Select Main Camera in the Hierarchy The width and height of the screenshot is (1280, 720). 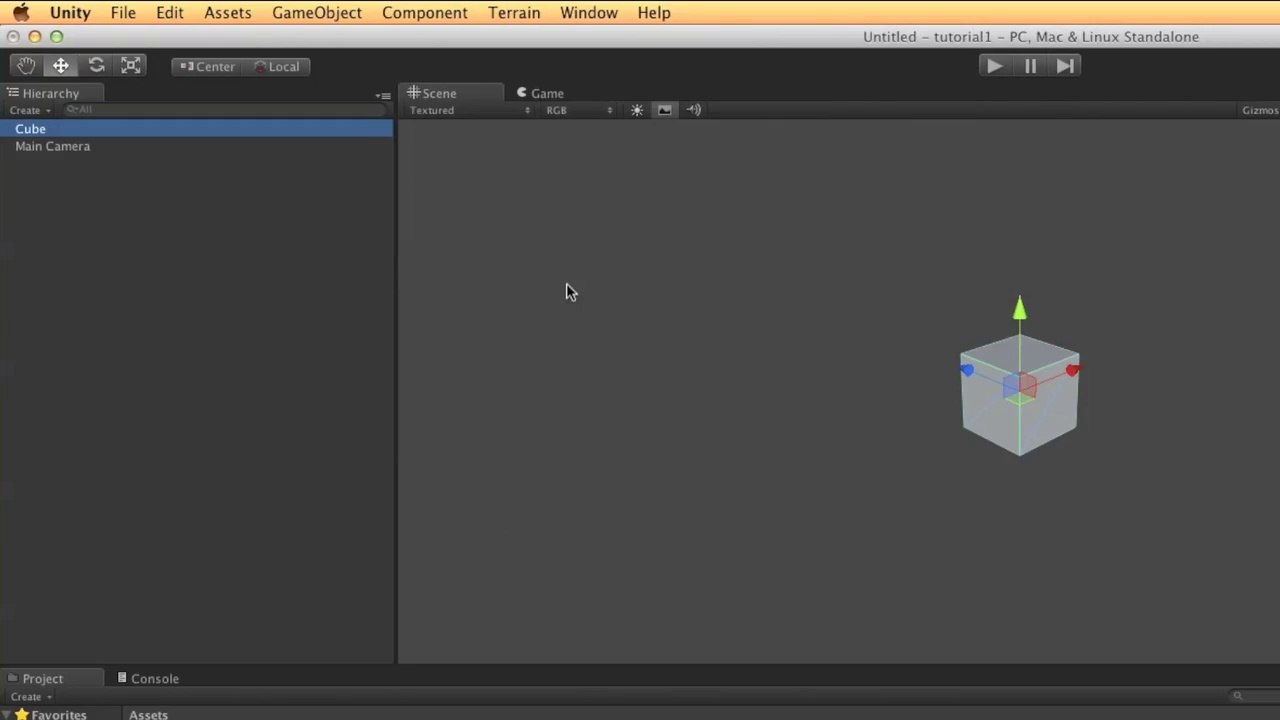[196, 146]
